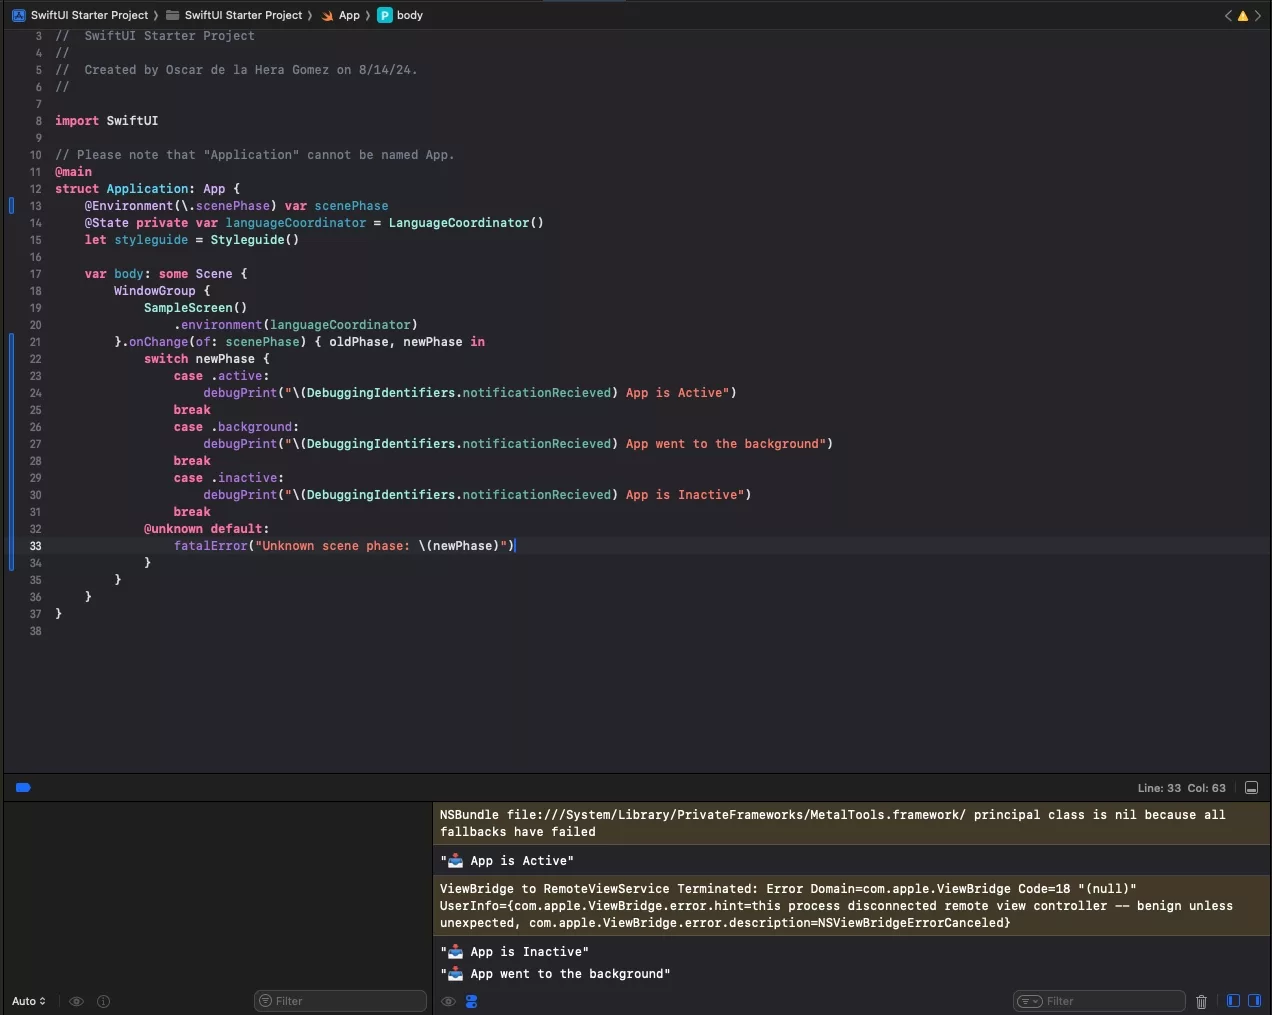Click the orange Swift file icon beside App
The width and height of the screenshot is (1272, 1015).
327,15
